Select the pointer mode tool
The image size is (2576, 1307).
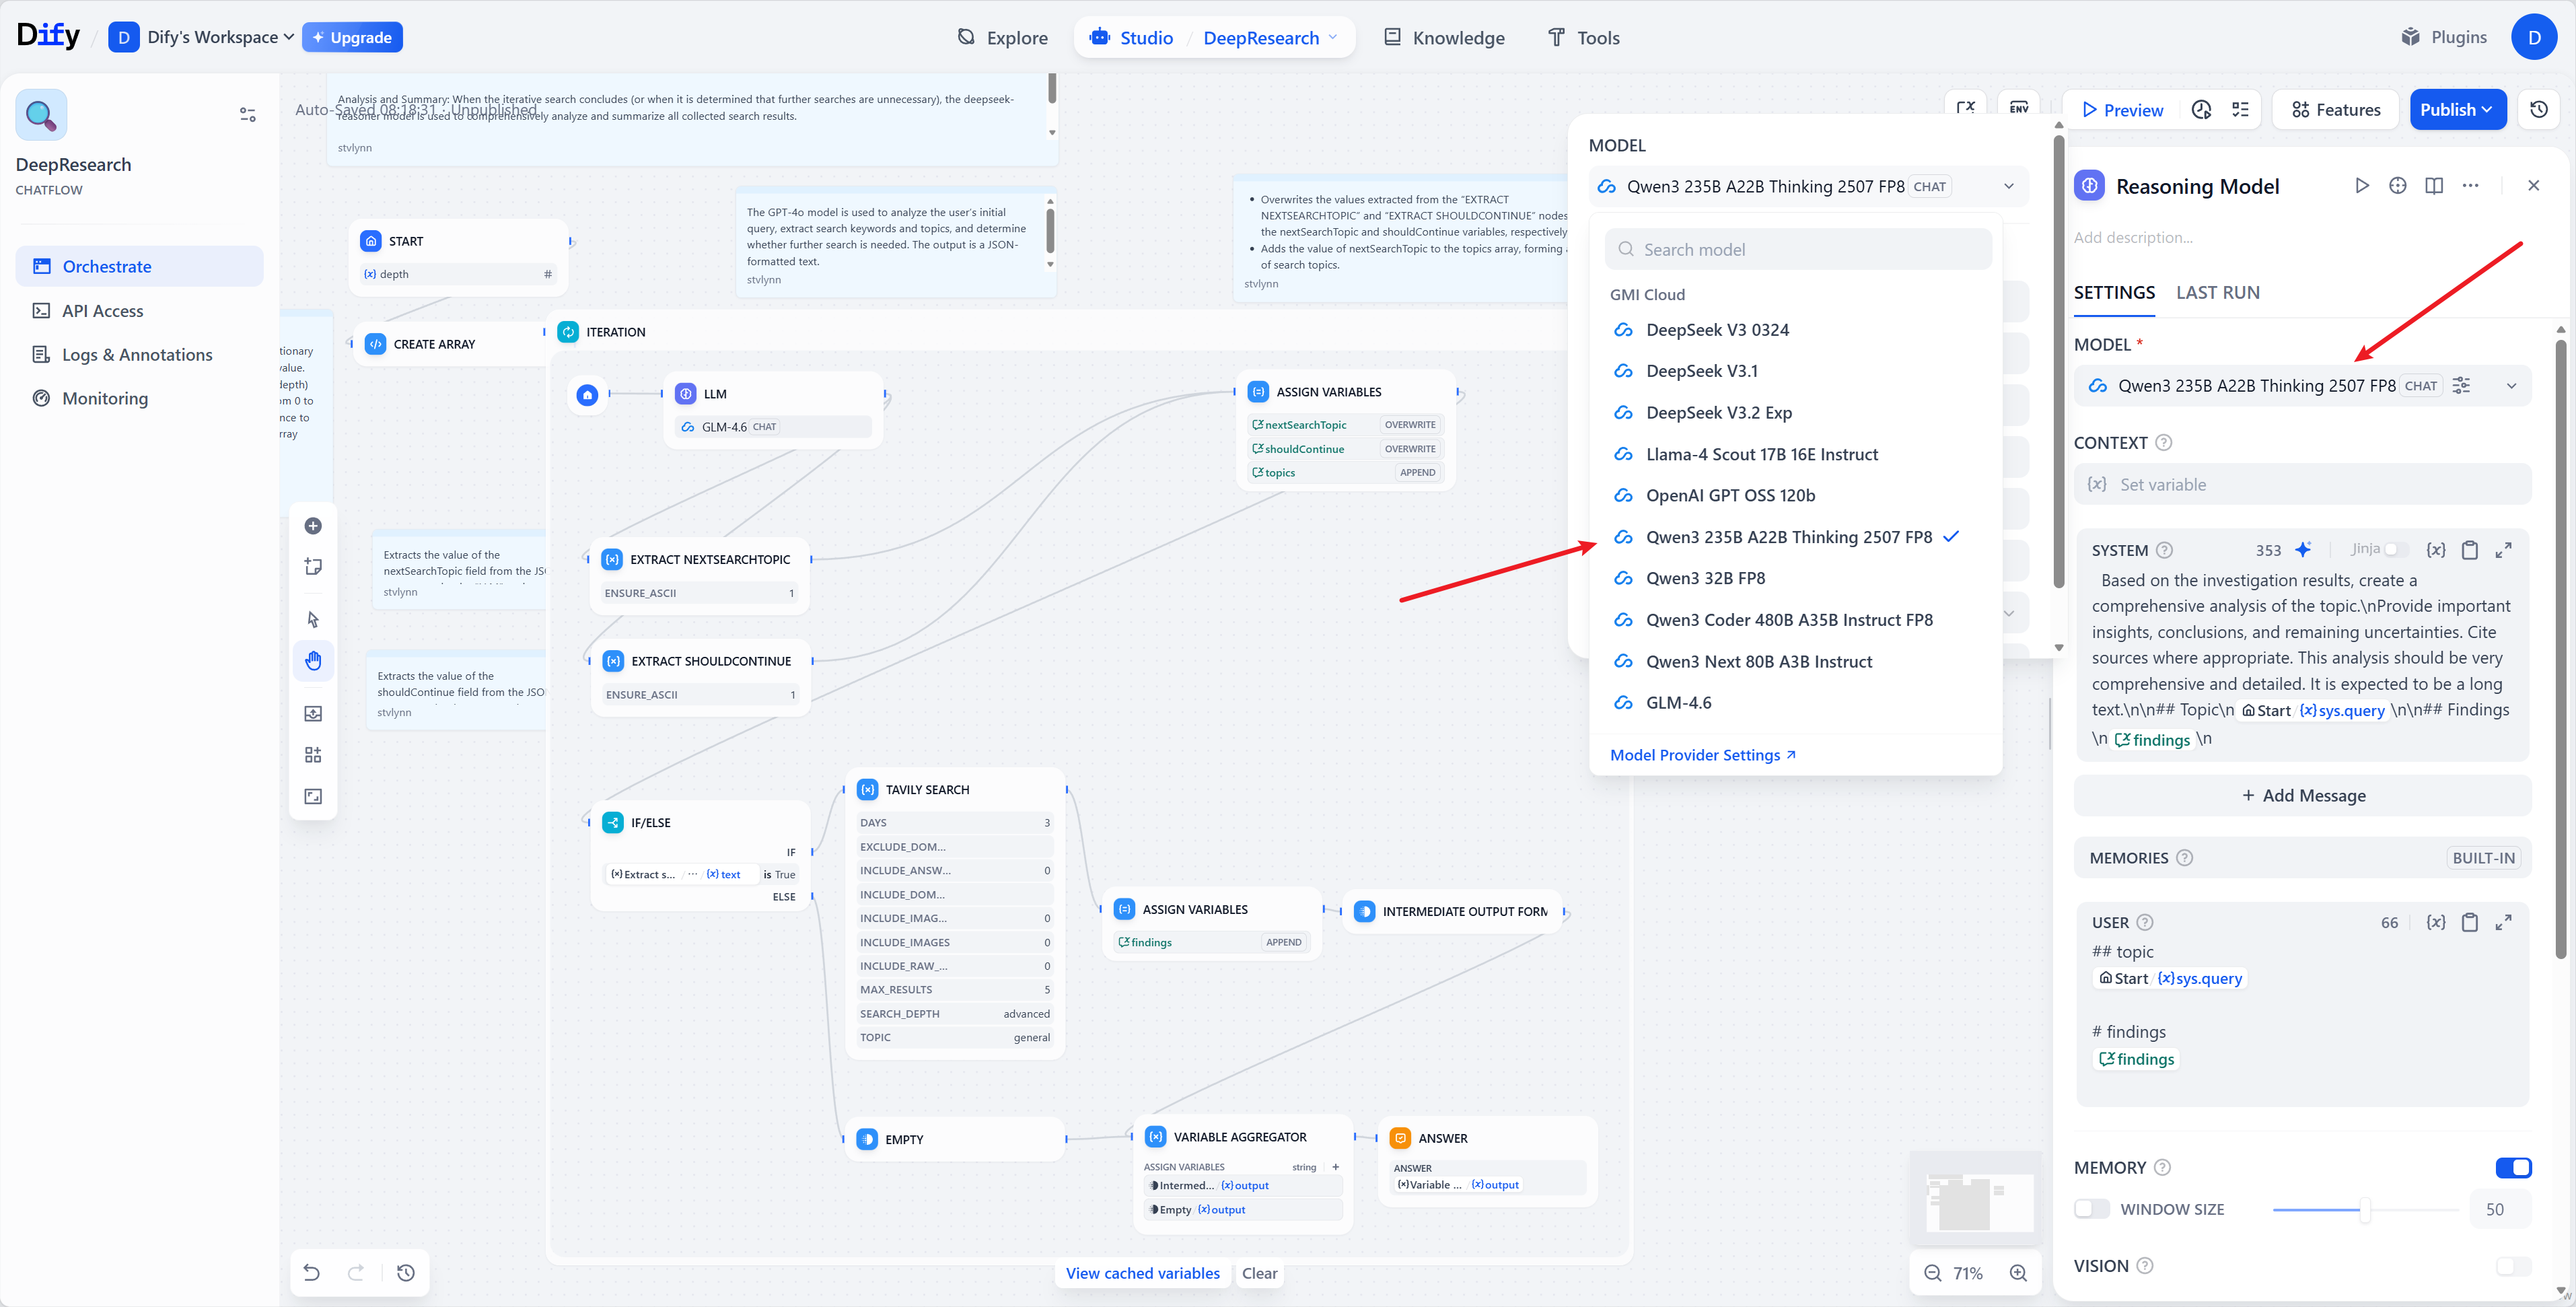[313, 619]
